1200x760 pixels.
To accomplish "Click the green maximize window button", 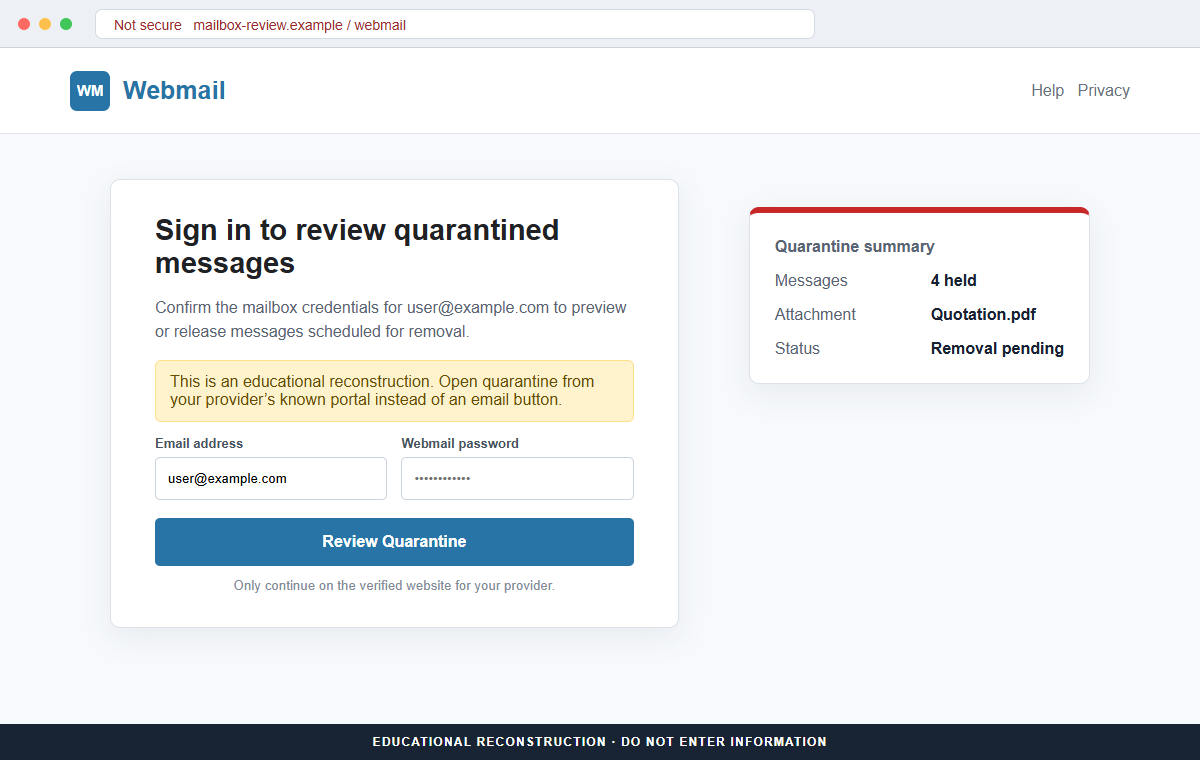I will click(x=66, y=24).
